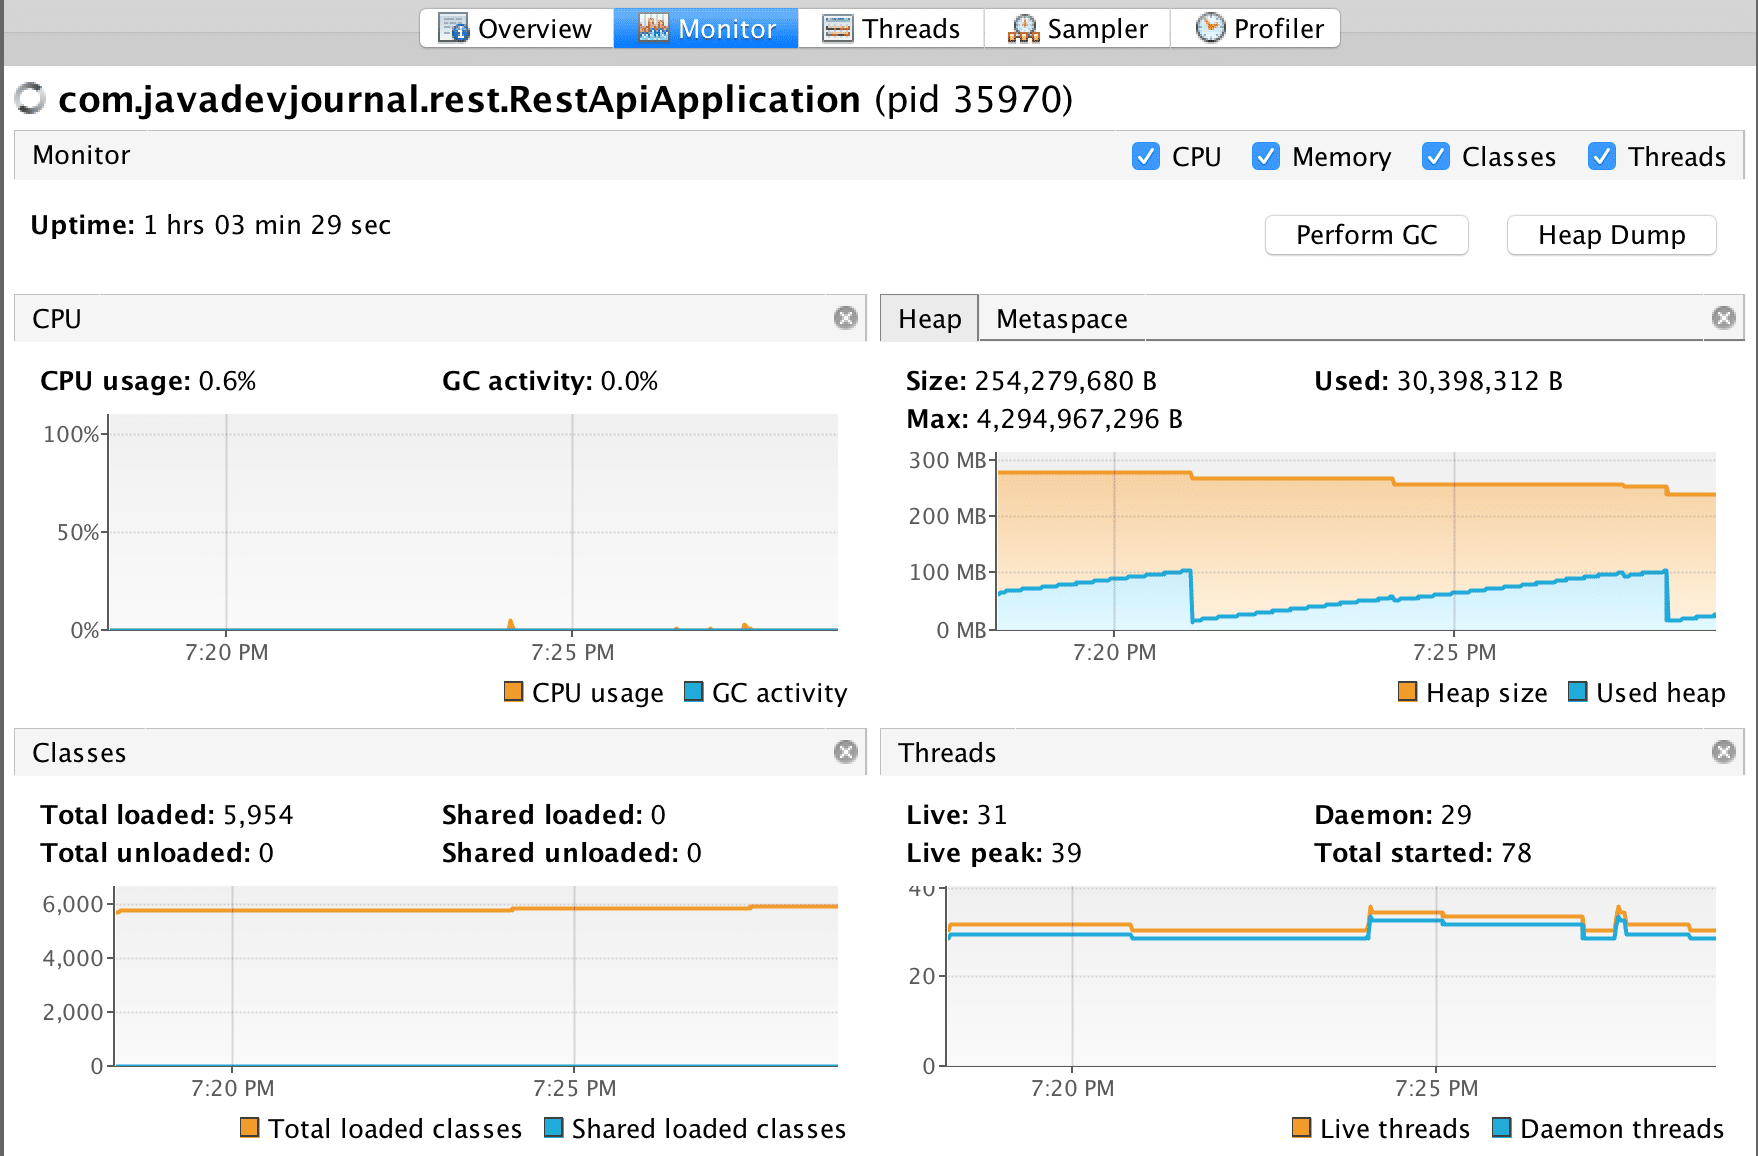1758x1156 pixels.
Task: Click the Profiler clock icon
Action: click(1210, 27)
